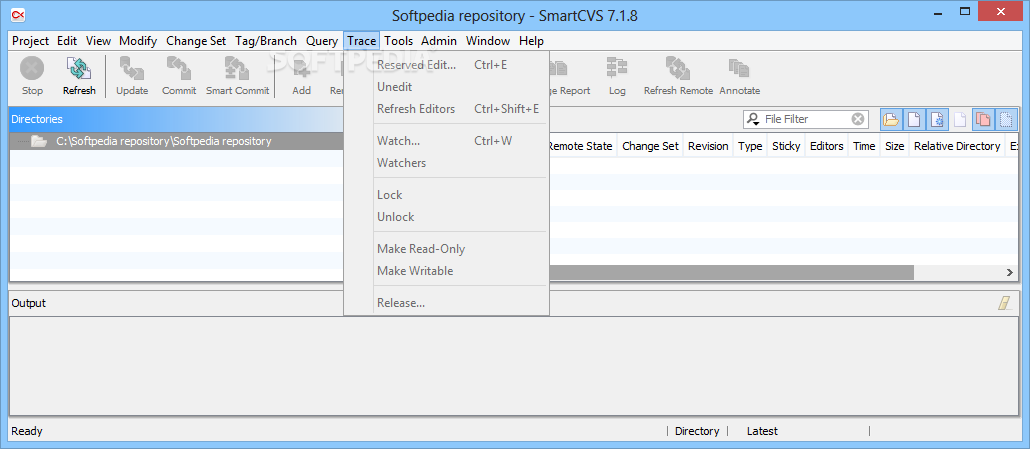
Task: Close the open Trace menu
Action: pos(362,41)
